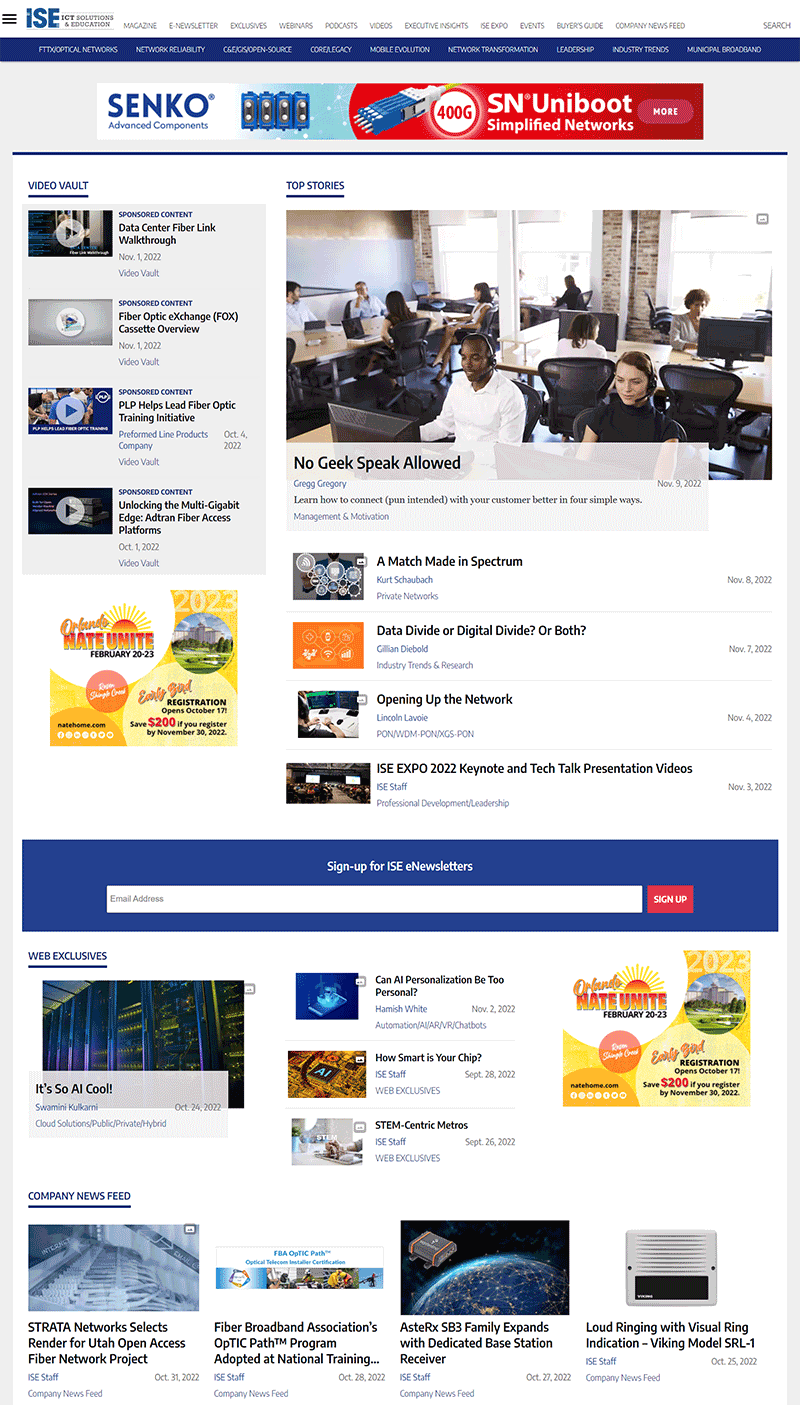Screen dimensions: 800x1405
Task: Click the Viking SRL-1 product thumbnail
Action: (670, 1267)
